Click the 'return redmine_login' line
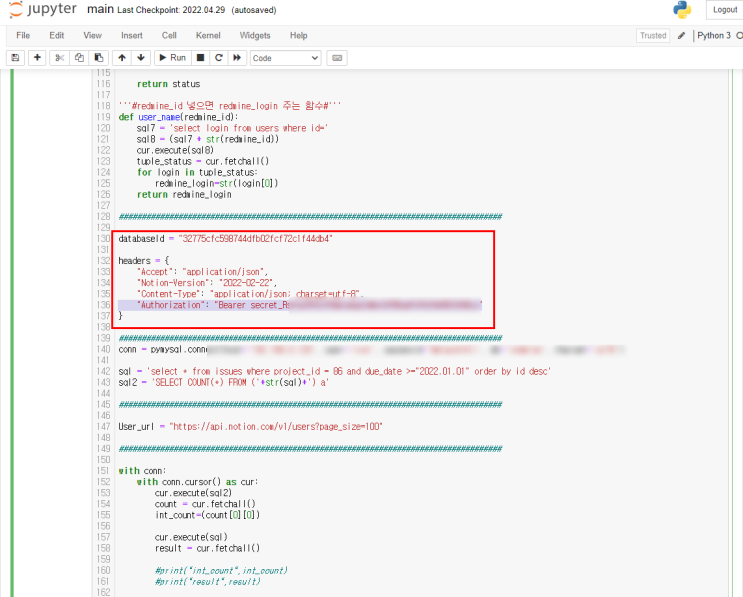Image resolution: width=743 pixels, height=597 pixels. click(184, 194)
